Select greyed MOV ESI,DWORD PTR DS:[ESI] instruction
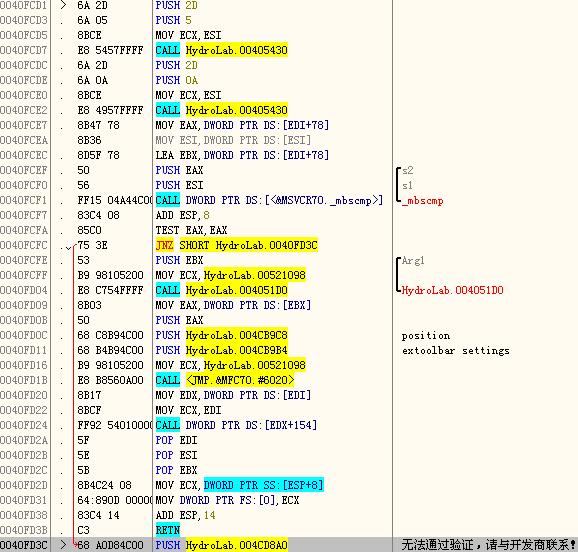 pos(233,140)
